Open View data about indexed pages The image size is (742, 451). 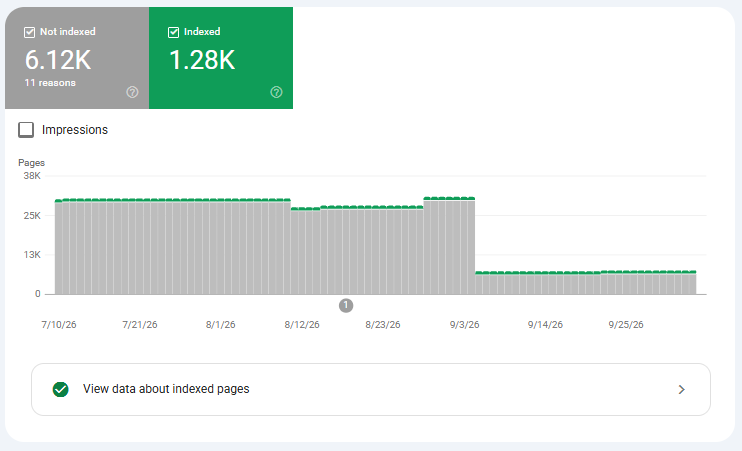pyautogui.click(x=371, y=389)
